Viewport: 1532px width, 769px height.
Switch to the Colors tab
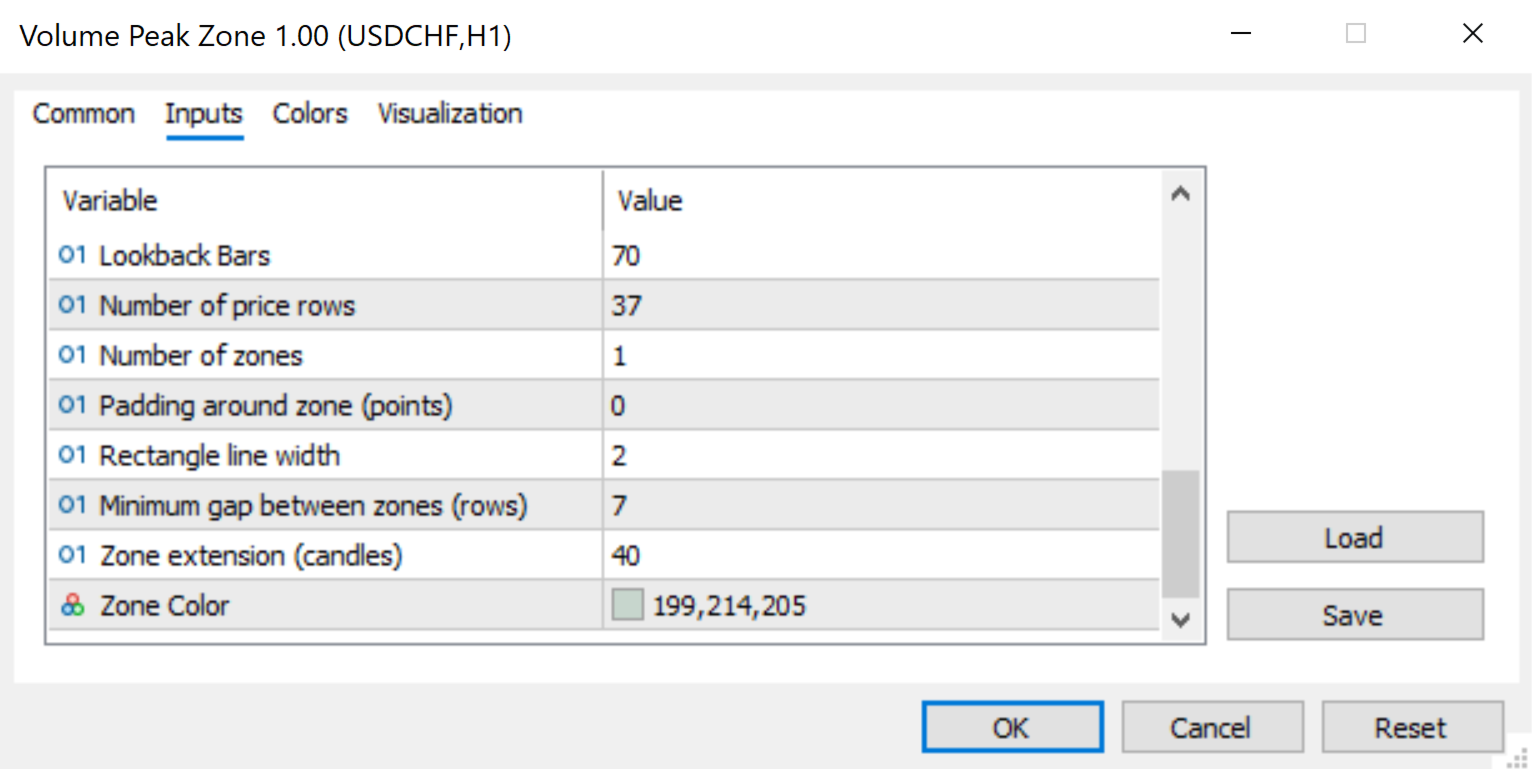tap(310, 114)
